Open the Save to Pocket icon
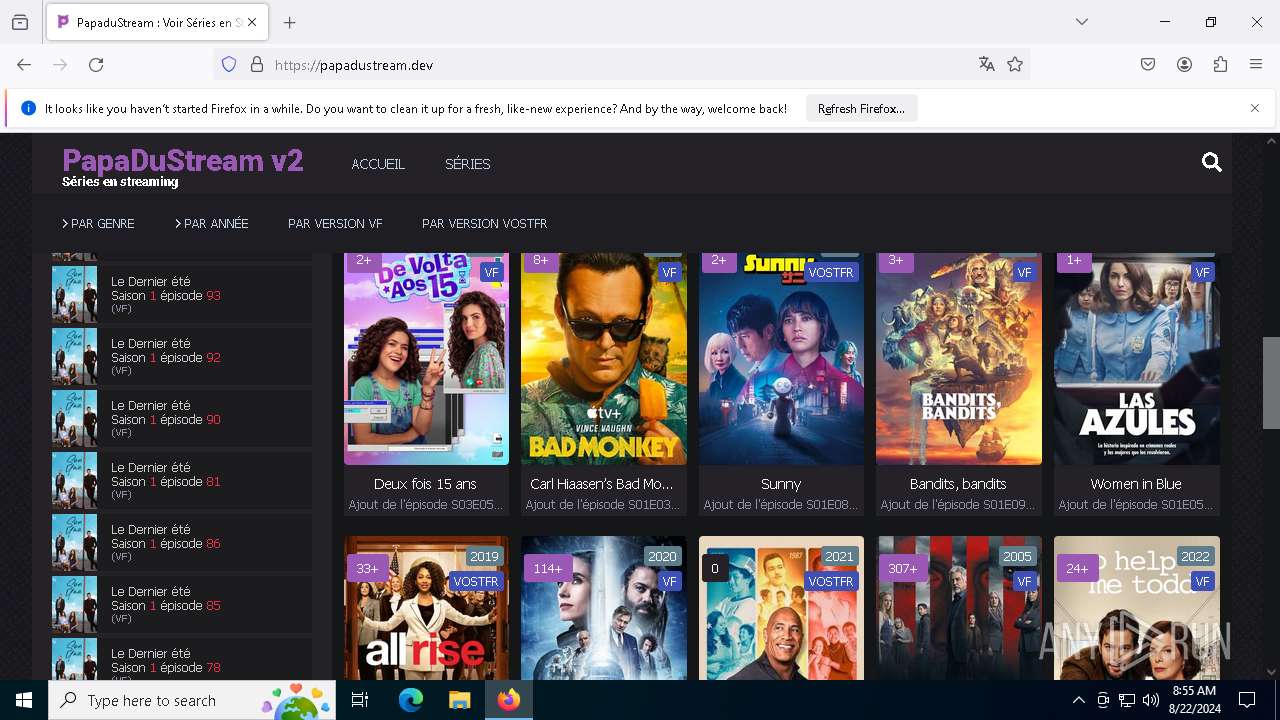The width and height of the screenshot is (1280, 720). tap(1148, 65)
